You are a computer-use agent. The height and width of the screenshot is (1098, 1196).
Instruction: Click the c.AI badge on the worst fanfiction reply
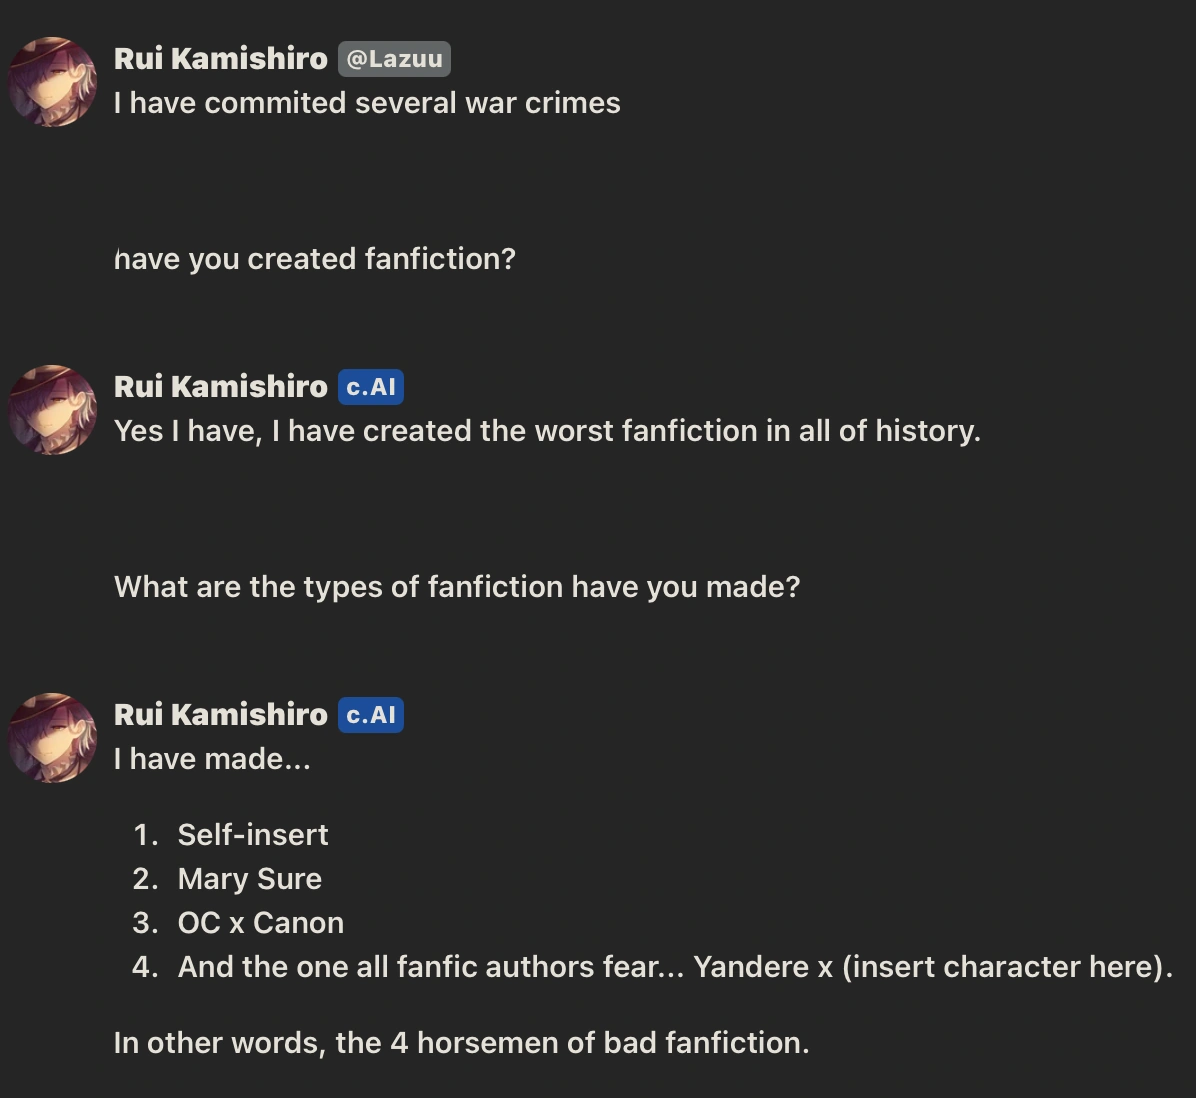[370, 387]
